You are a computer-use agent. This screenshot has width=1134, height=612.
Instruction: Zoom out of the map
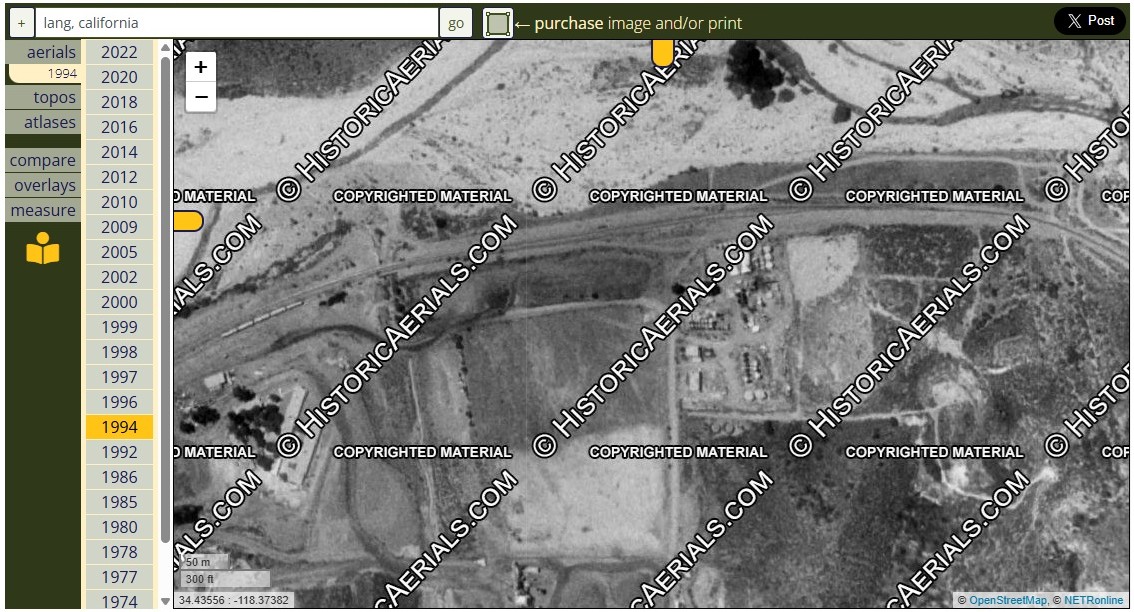click(201, 97)
